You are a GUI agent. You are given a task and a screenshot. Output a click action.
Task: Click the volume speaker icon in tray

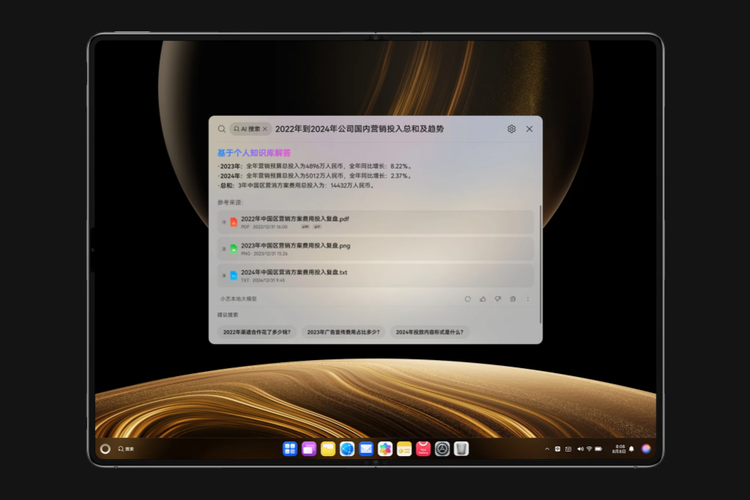coord(580,449)
